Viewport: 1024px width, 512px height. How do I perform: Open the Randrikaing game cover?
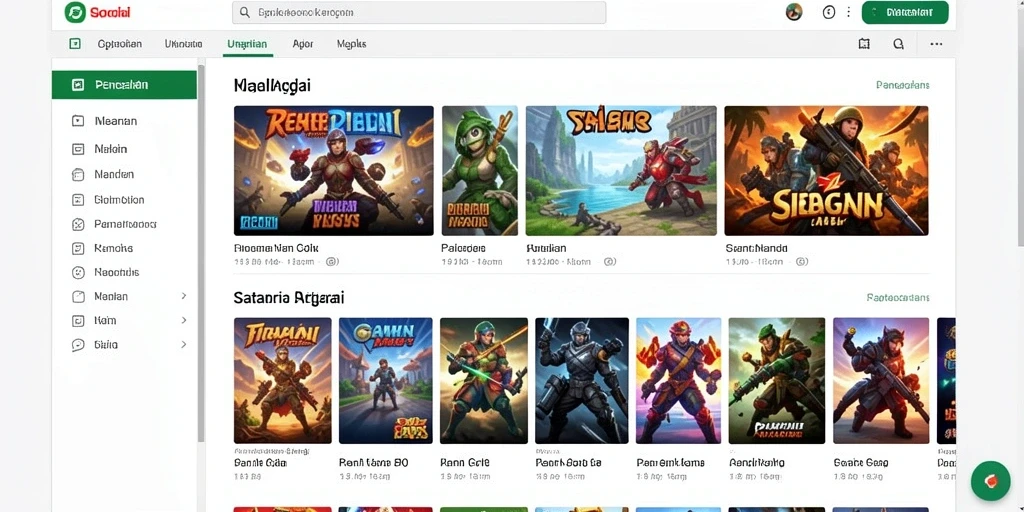[x=776, y=381]
